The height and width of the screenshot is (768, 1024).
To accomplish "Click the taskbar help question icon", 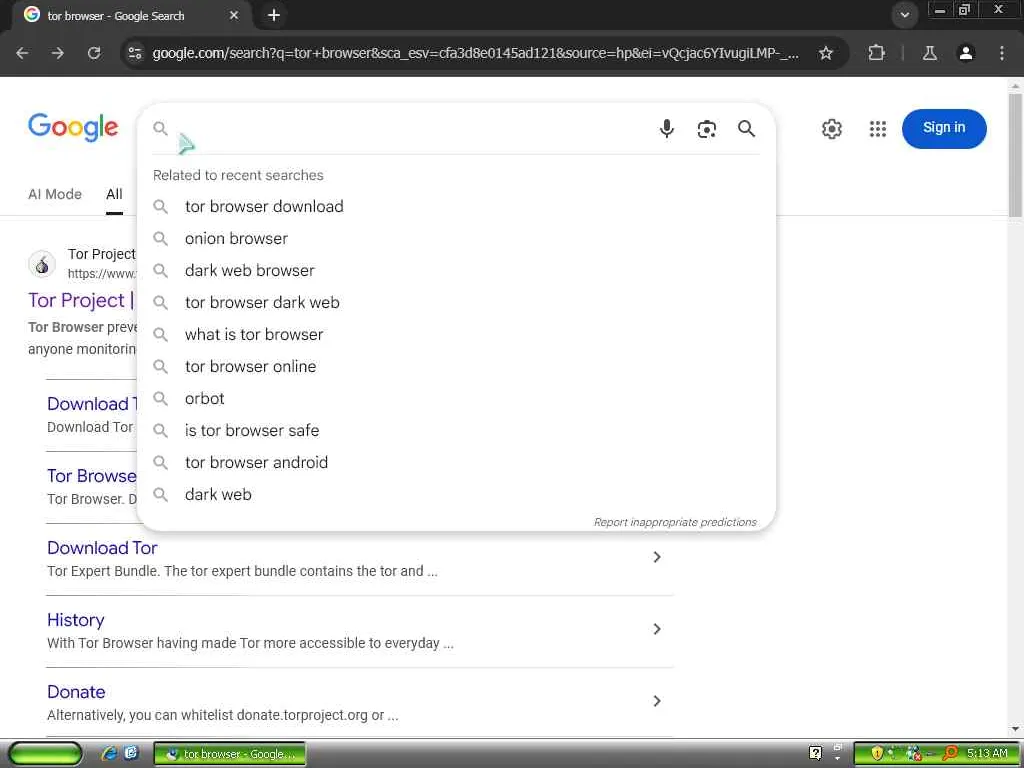I will click(815, 753).
